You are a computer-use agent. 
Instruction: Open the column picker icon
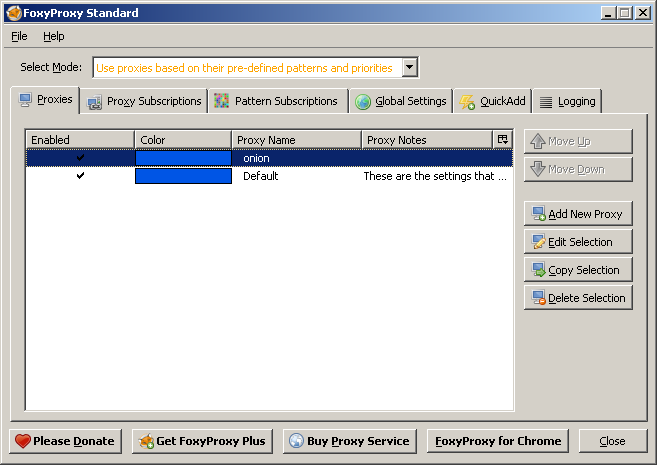(502, 140)
